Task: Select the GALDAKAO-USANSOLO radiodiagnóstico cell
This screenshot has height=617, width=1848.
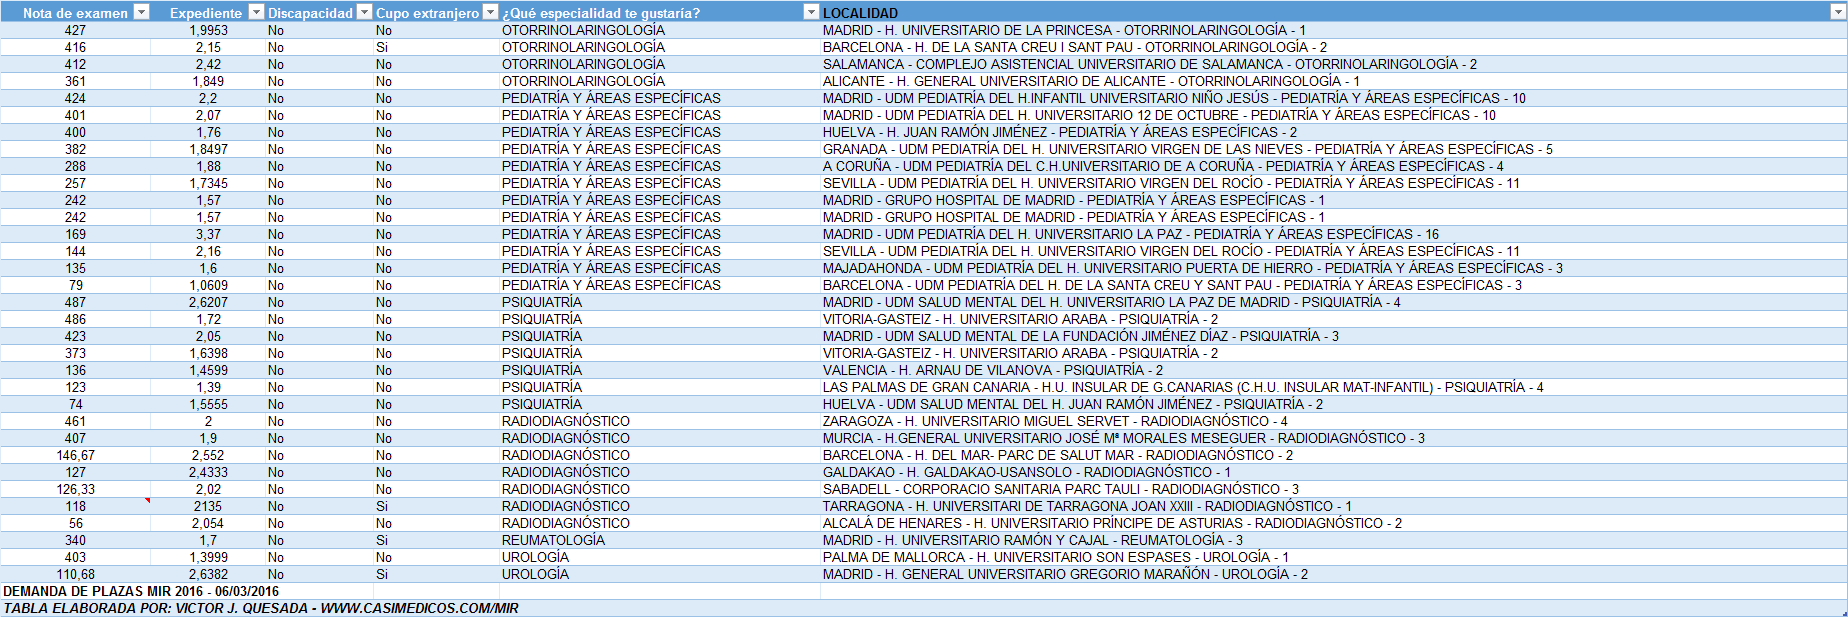Action: coord(1333,472)
